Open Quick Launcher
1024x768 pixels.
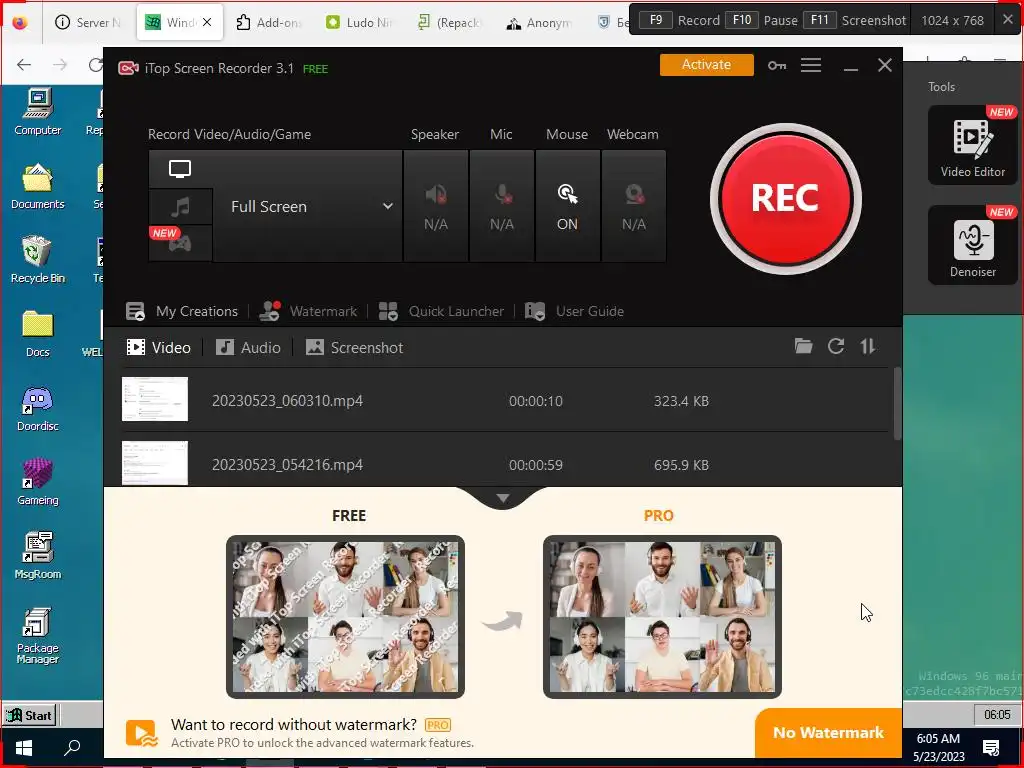441,312
